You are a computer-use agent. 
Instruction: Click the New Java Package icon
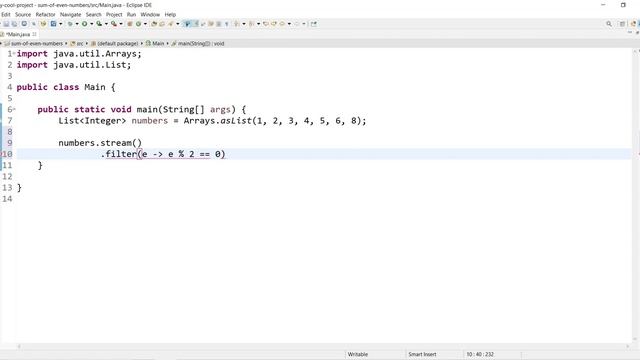130,24
